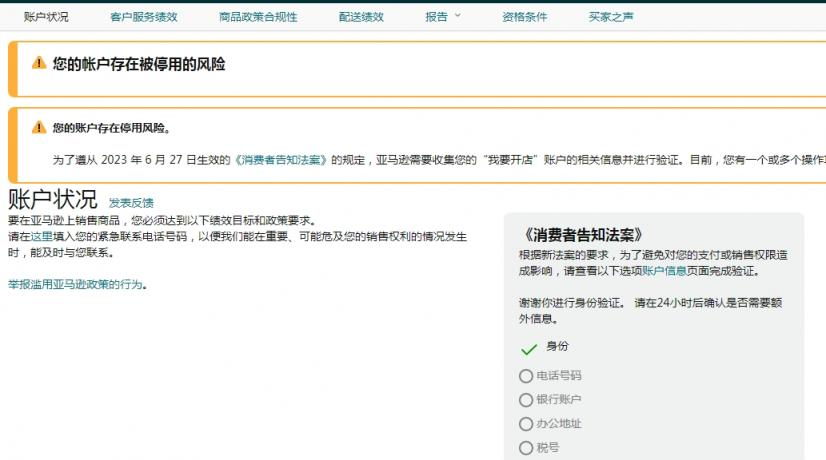Open 账户信息 link in the side panel
The height and width of the screenshot is (460, 826).
664,271
